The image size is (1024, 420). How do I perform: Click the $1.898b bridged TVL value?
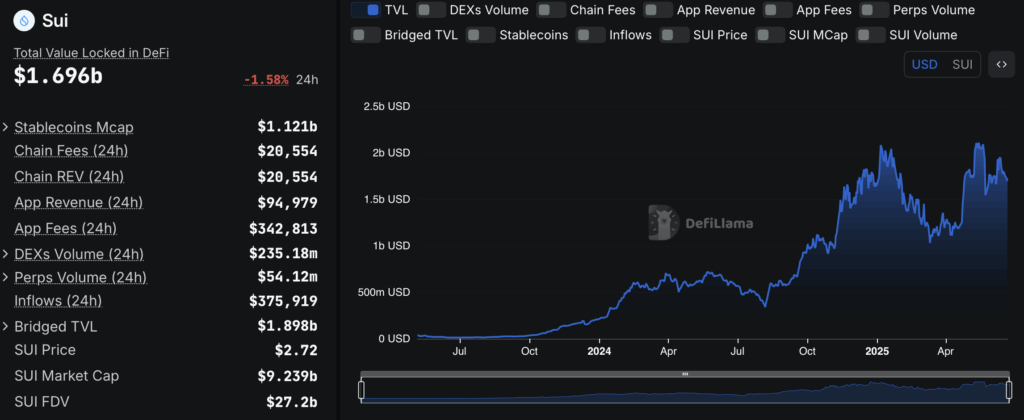pyautogui.click(x=287, y=326)
